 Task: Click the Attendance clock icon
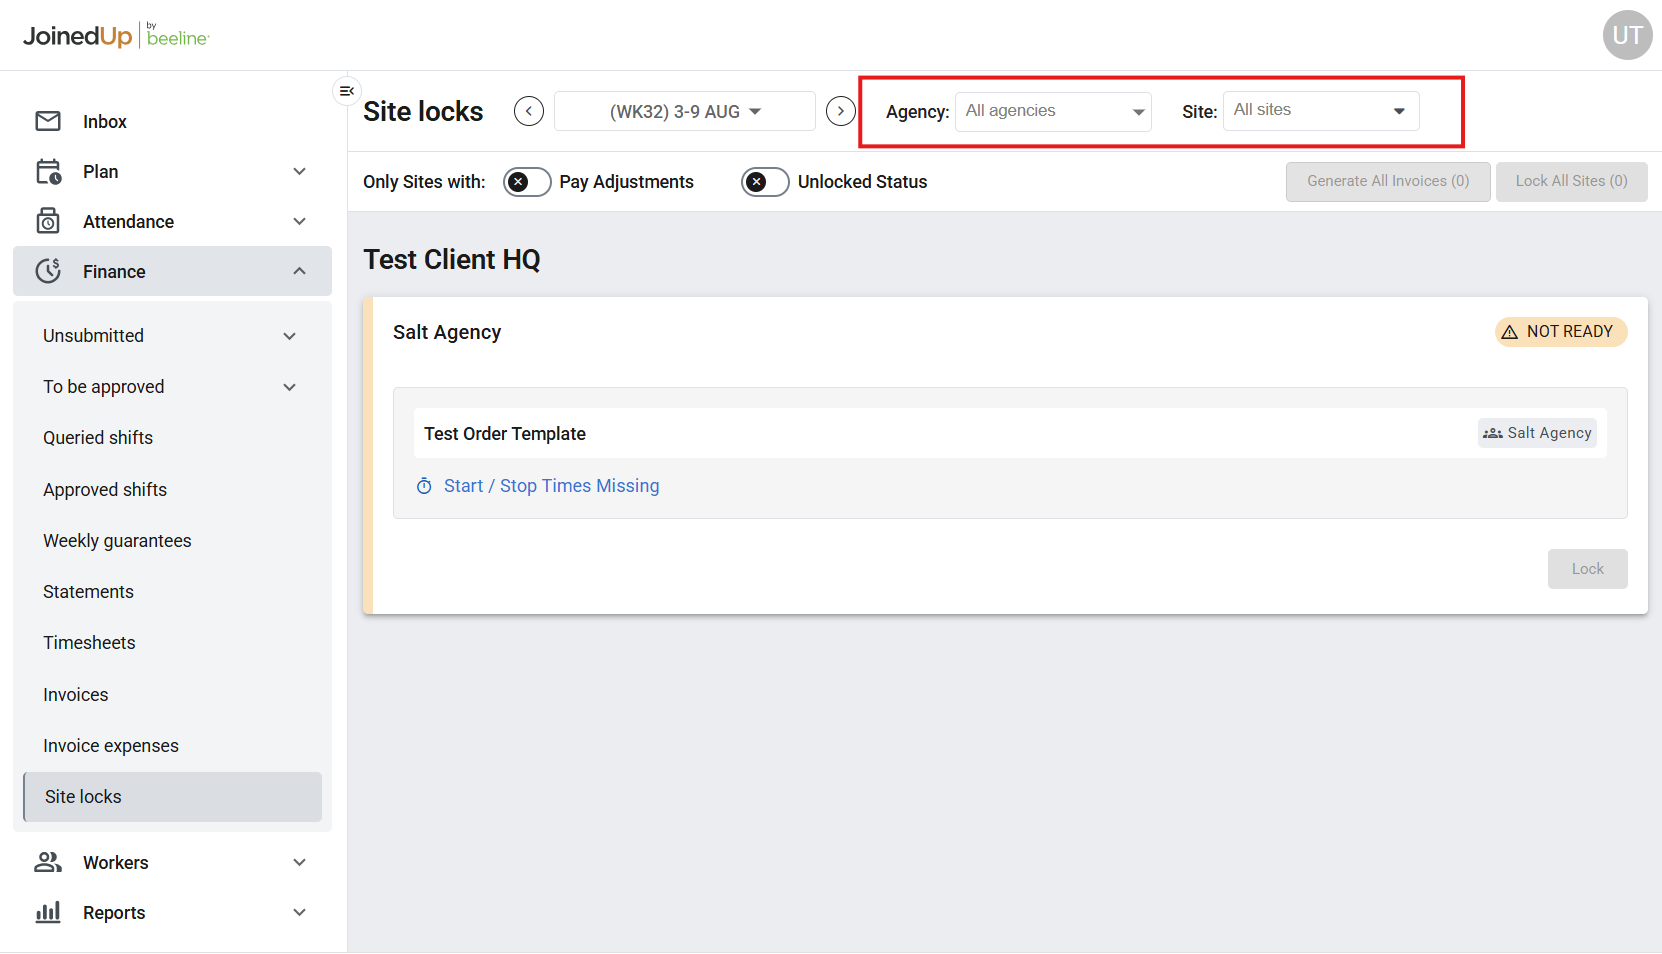pyautogui.click(x=48, y=221)
